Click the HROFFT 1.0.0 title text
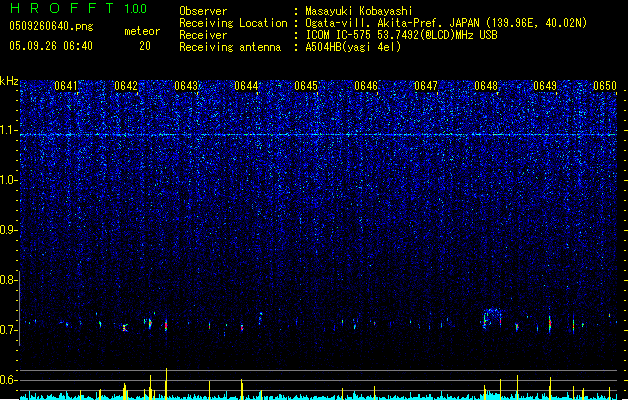 coord(78,8)
